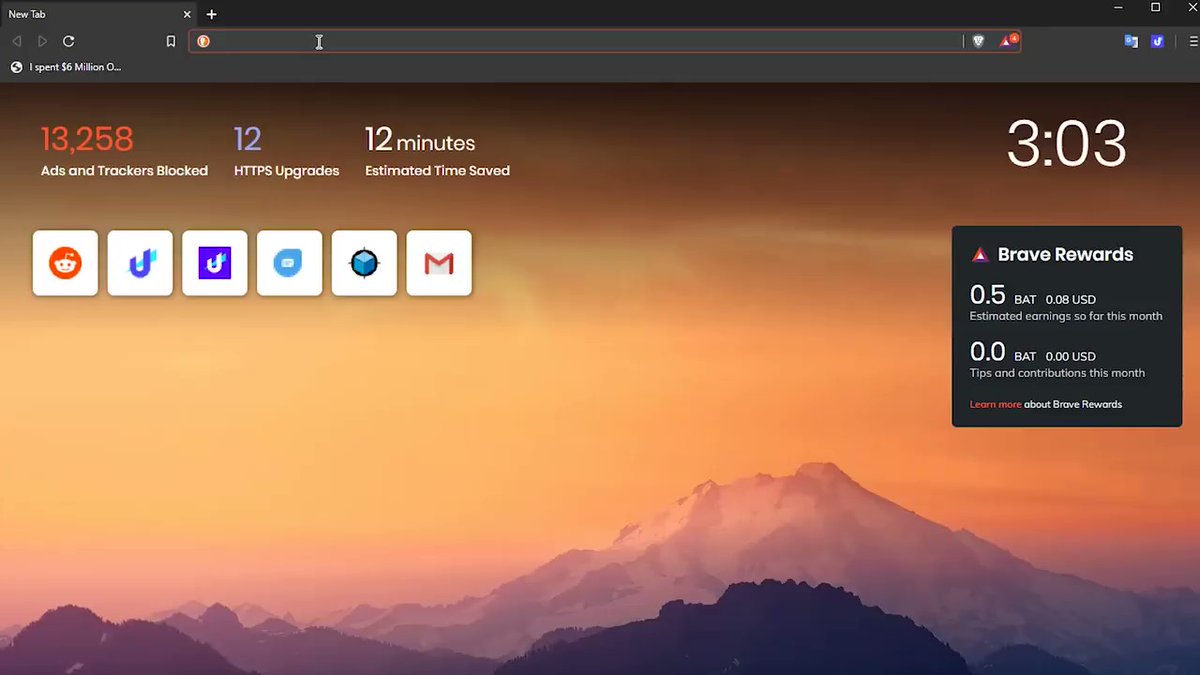Click the 3:03 clock display

click(x=1066, y=144)
